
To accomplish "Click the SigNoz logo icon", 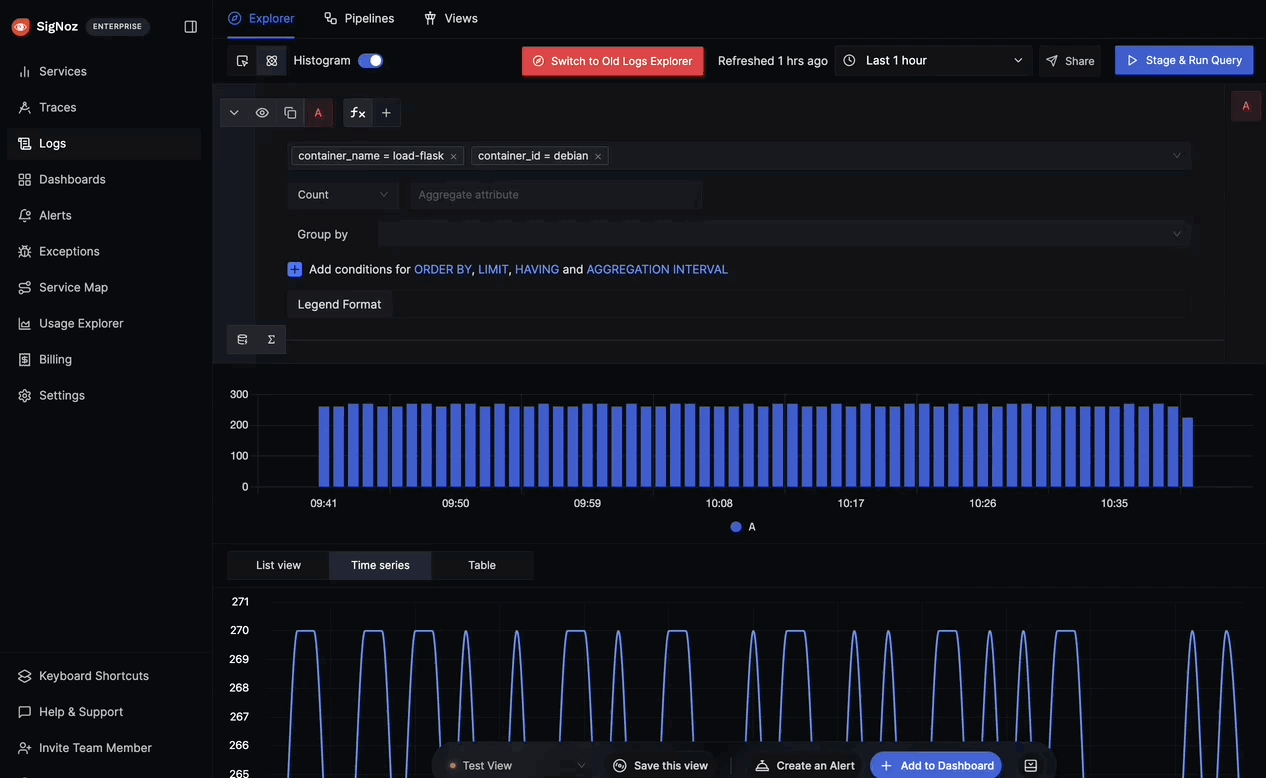I will click(x=20, y=27).
